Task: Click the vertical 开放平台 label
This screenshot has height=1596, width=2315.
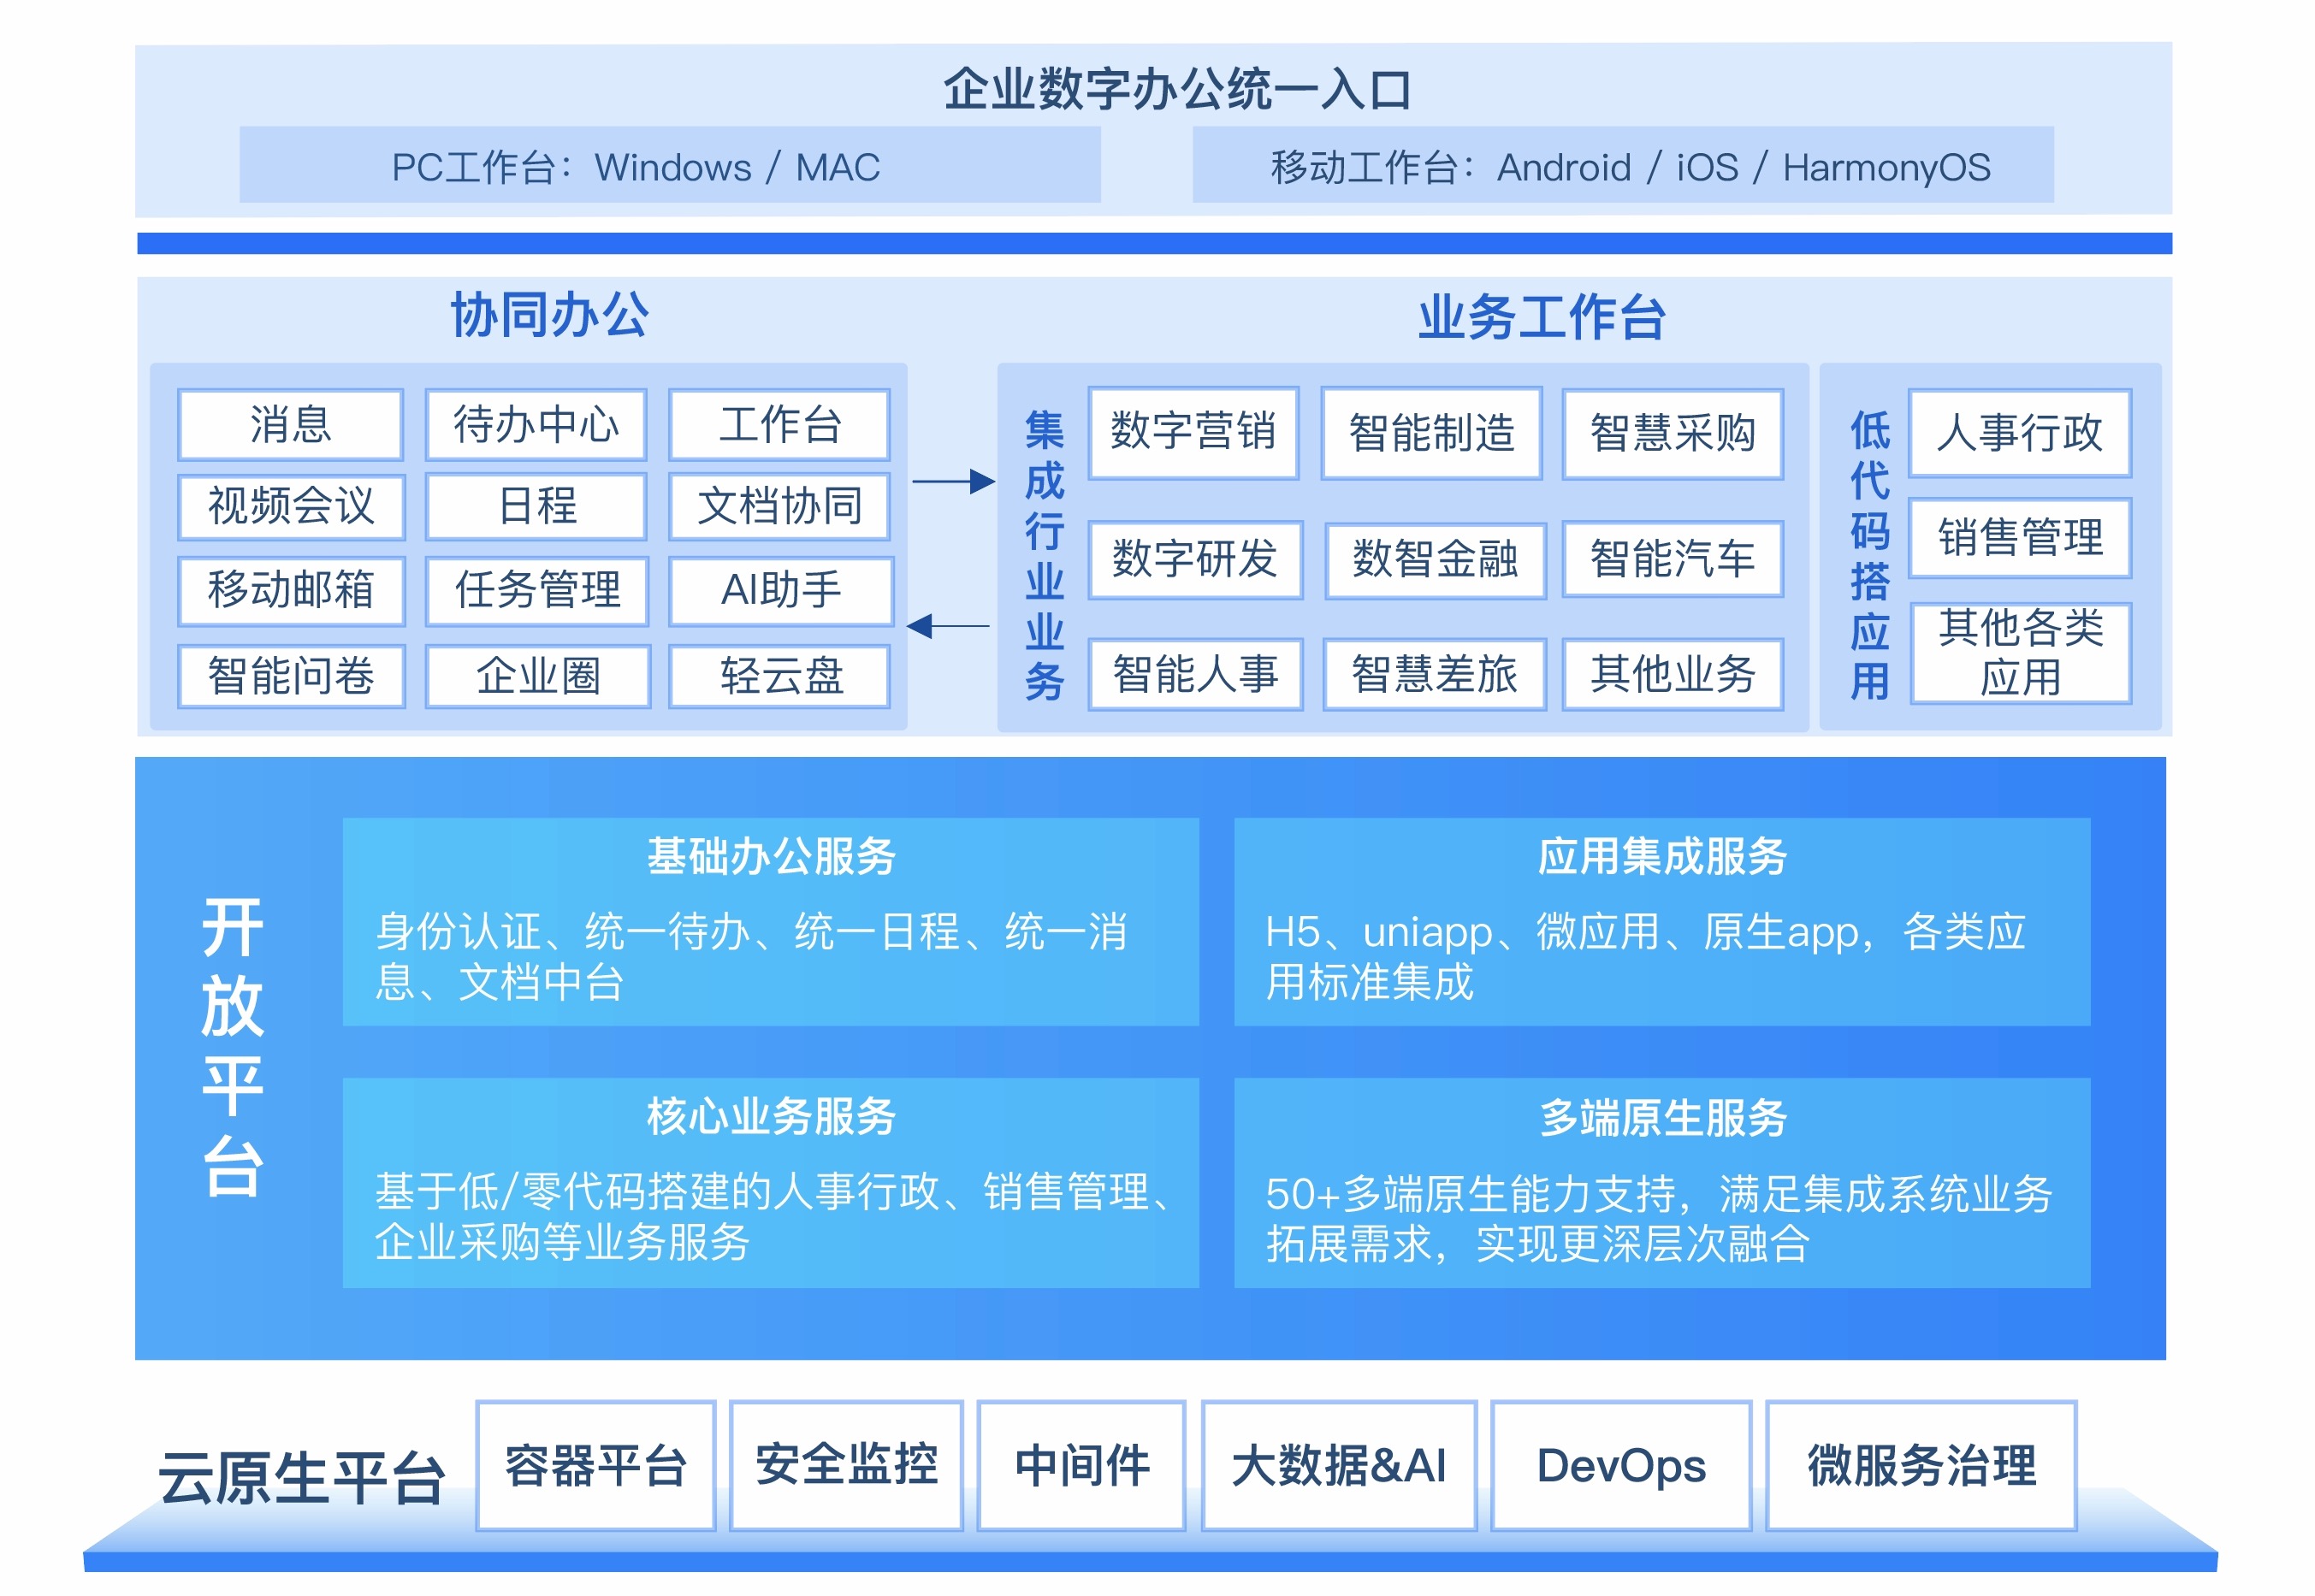Action: [x=232, y=1046]
